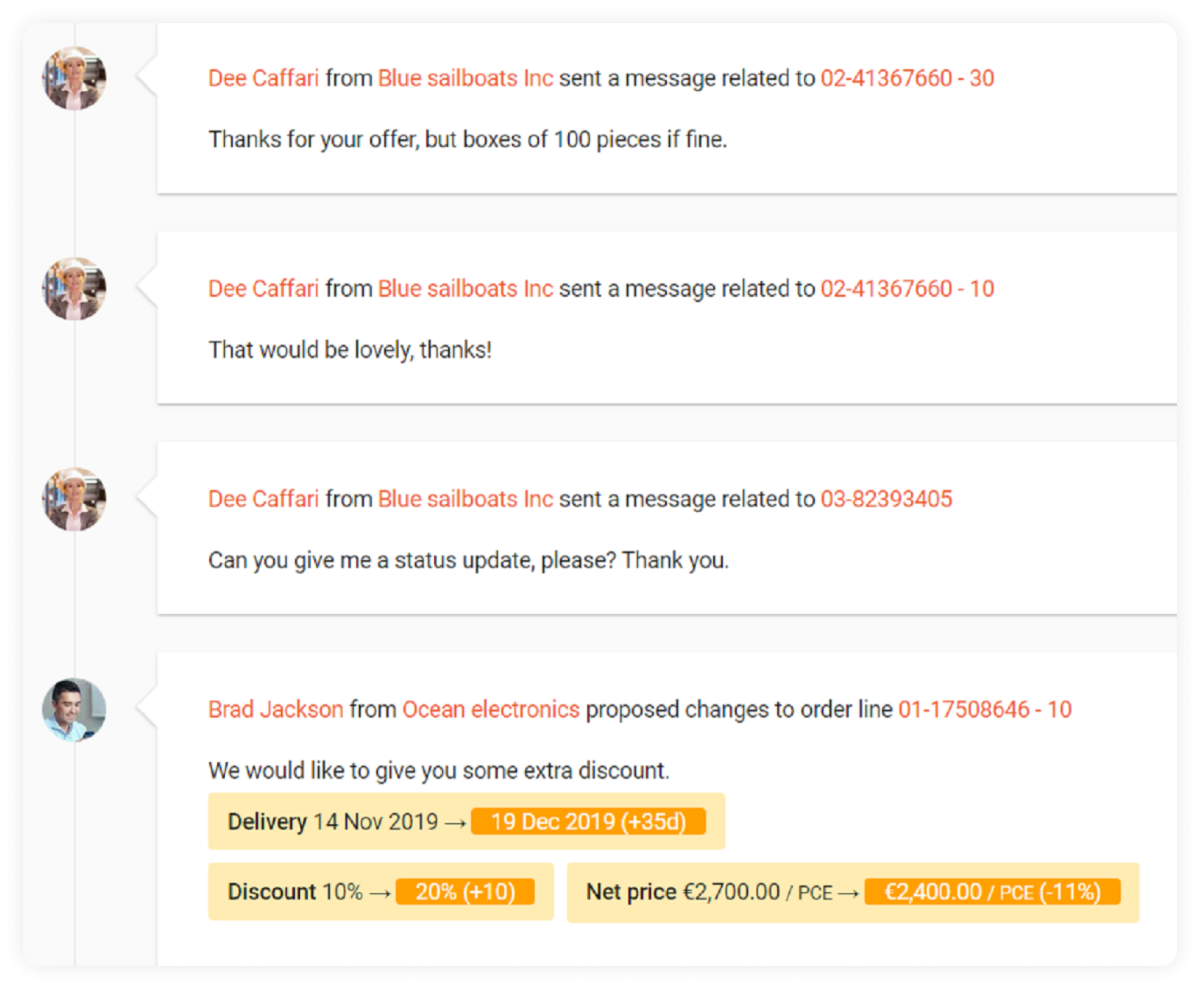Click Dee Caffari's name in the boxes message

(263, 78)
